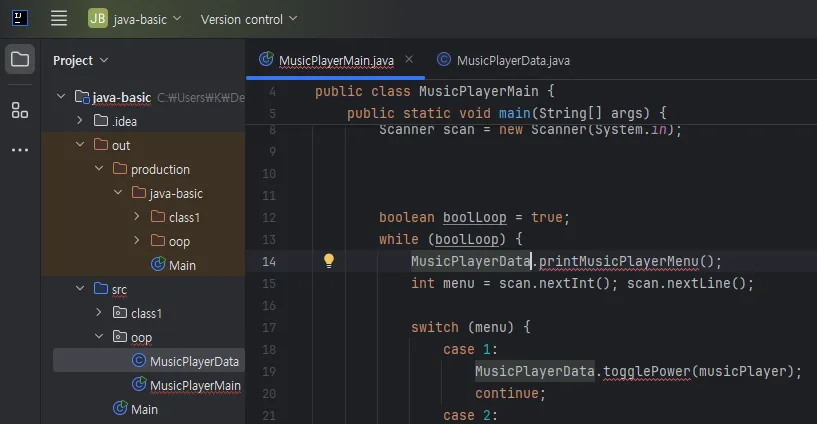The height and width of the screenshot is (424, 817).
Task: Click the src Main class icon
Action: pyautogui.click(x=120, y=408)
